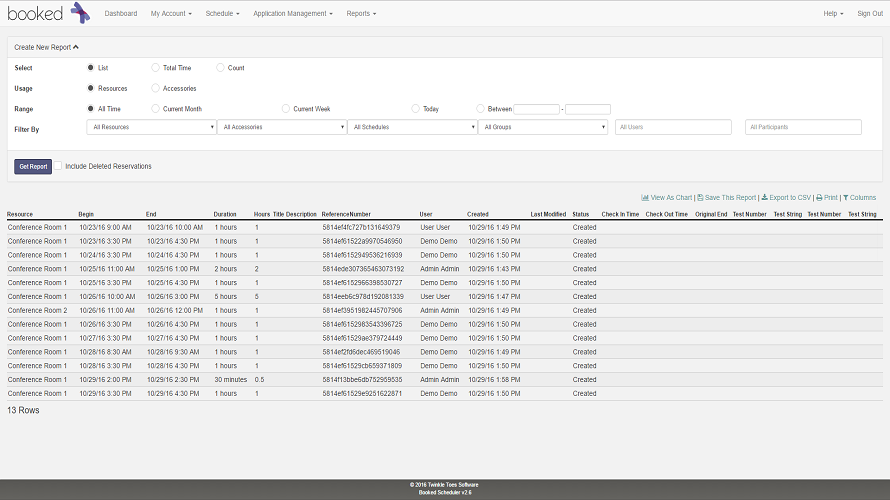Select the Total Time radio button
890x500 pixels.
(x=155, y=68)
